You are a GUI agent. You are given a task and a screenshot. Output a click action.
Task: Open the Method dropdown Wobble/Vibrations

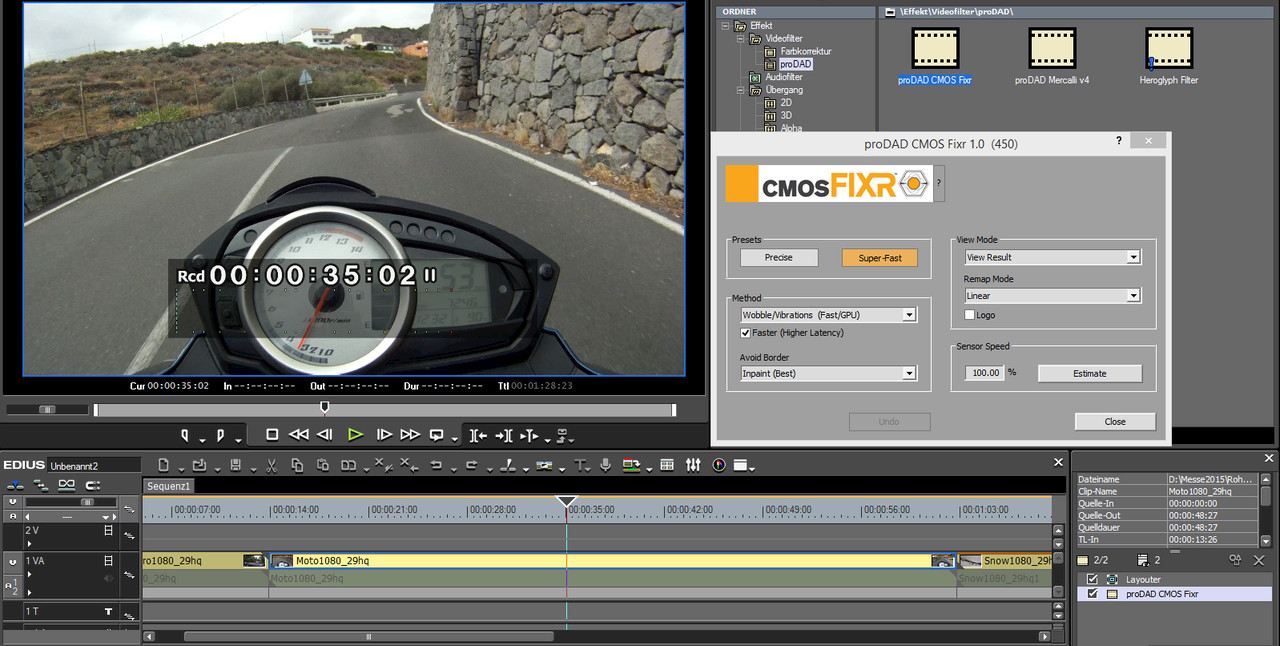pyautogui.click(x=828, y=315)
